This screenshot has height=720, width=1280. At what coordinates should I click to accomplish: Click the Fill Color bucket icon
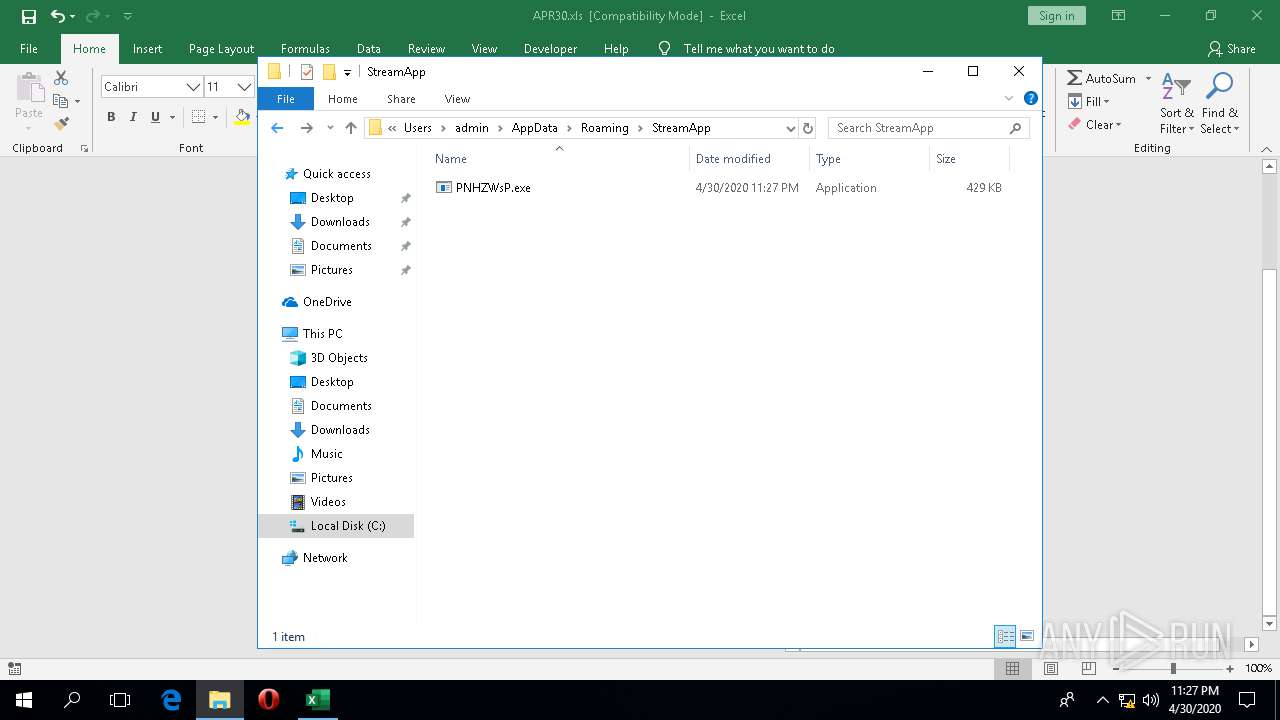242,117
